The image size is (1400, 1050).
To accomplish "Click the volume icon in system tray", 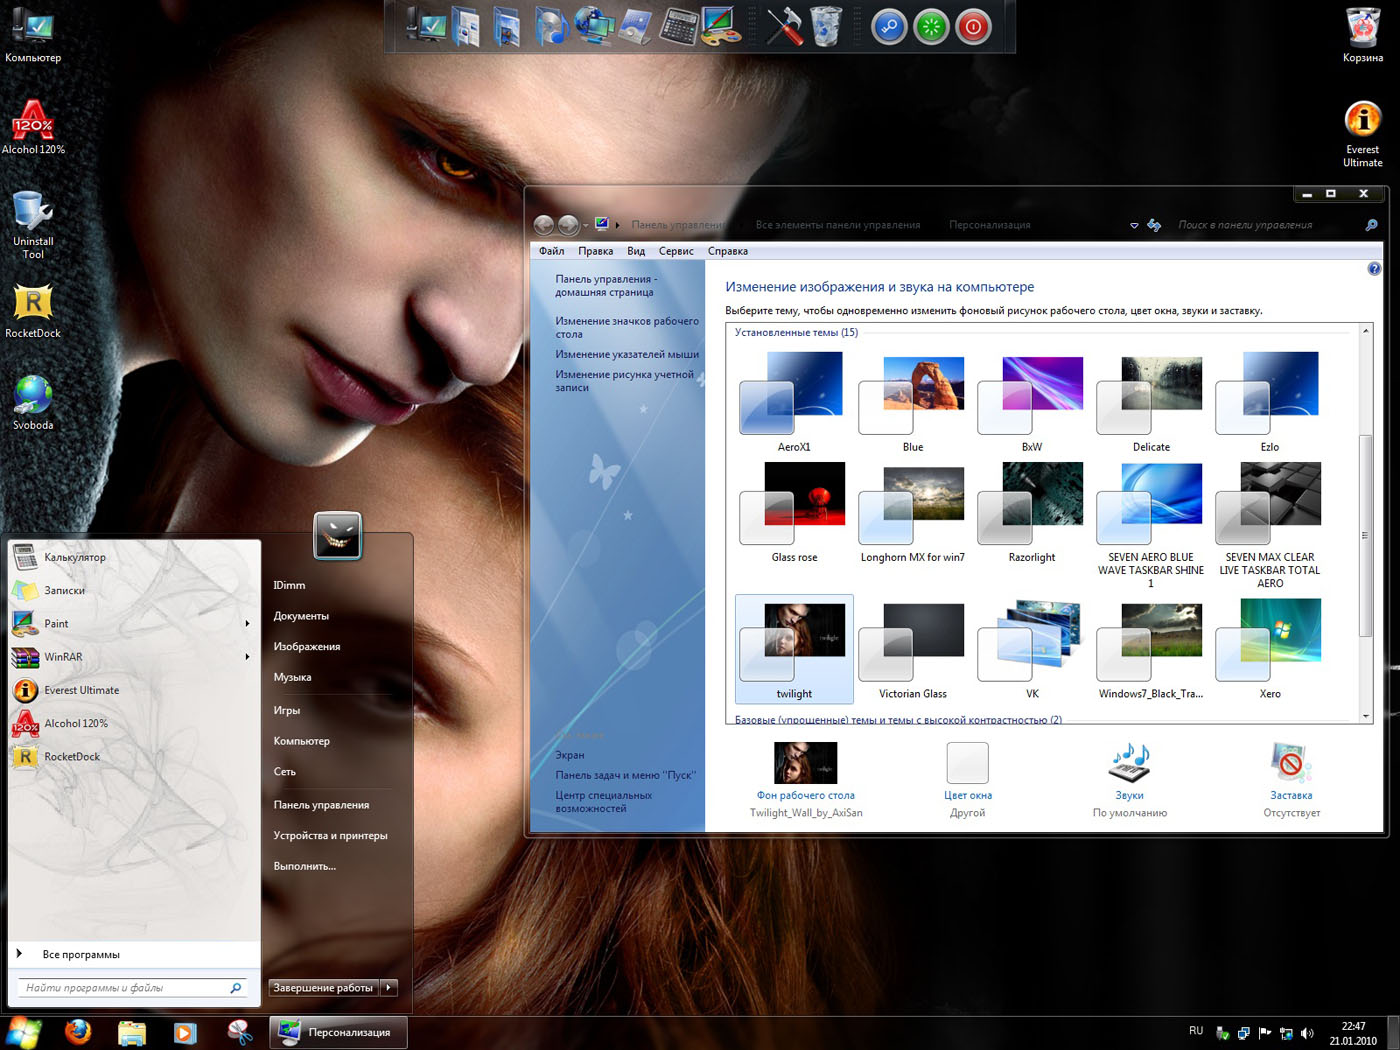I will click(x=1307, y=1033).
